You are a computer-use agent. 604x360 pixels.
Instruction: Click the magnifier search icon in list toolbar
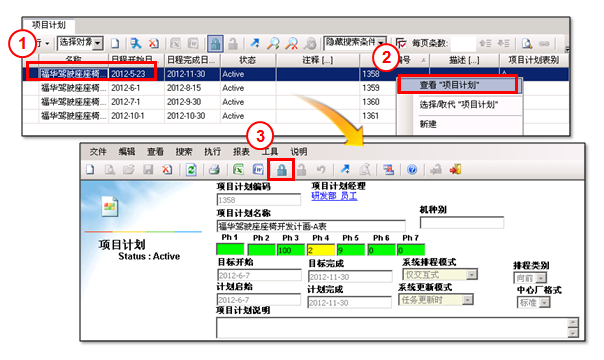click(273, 44)
